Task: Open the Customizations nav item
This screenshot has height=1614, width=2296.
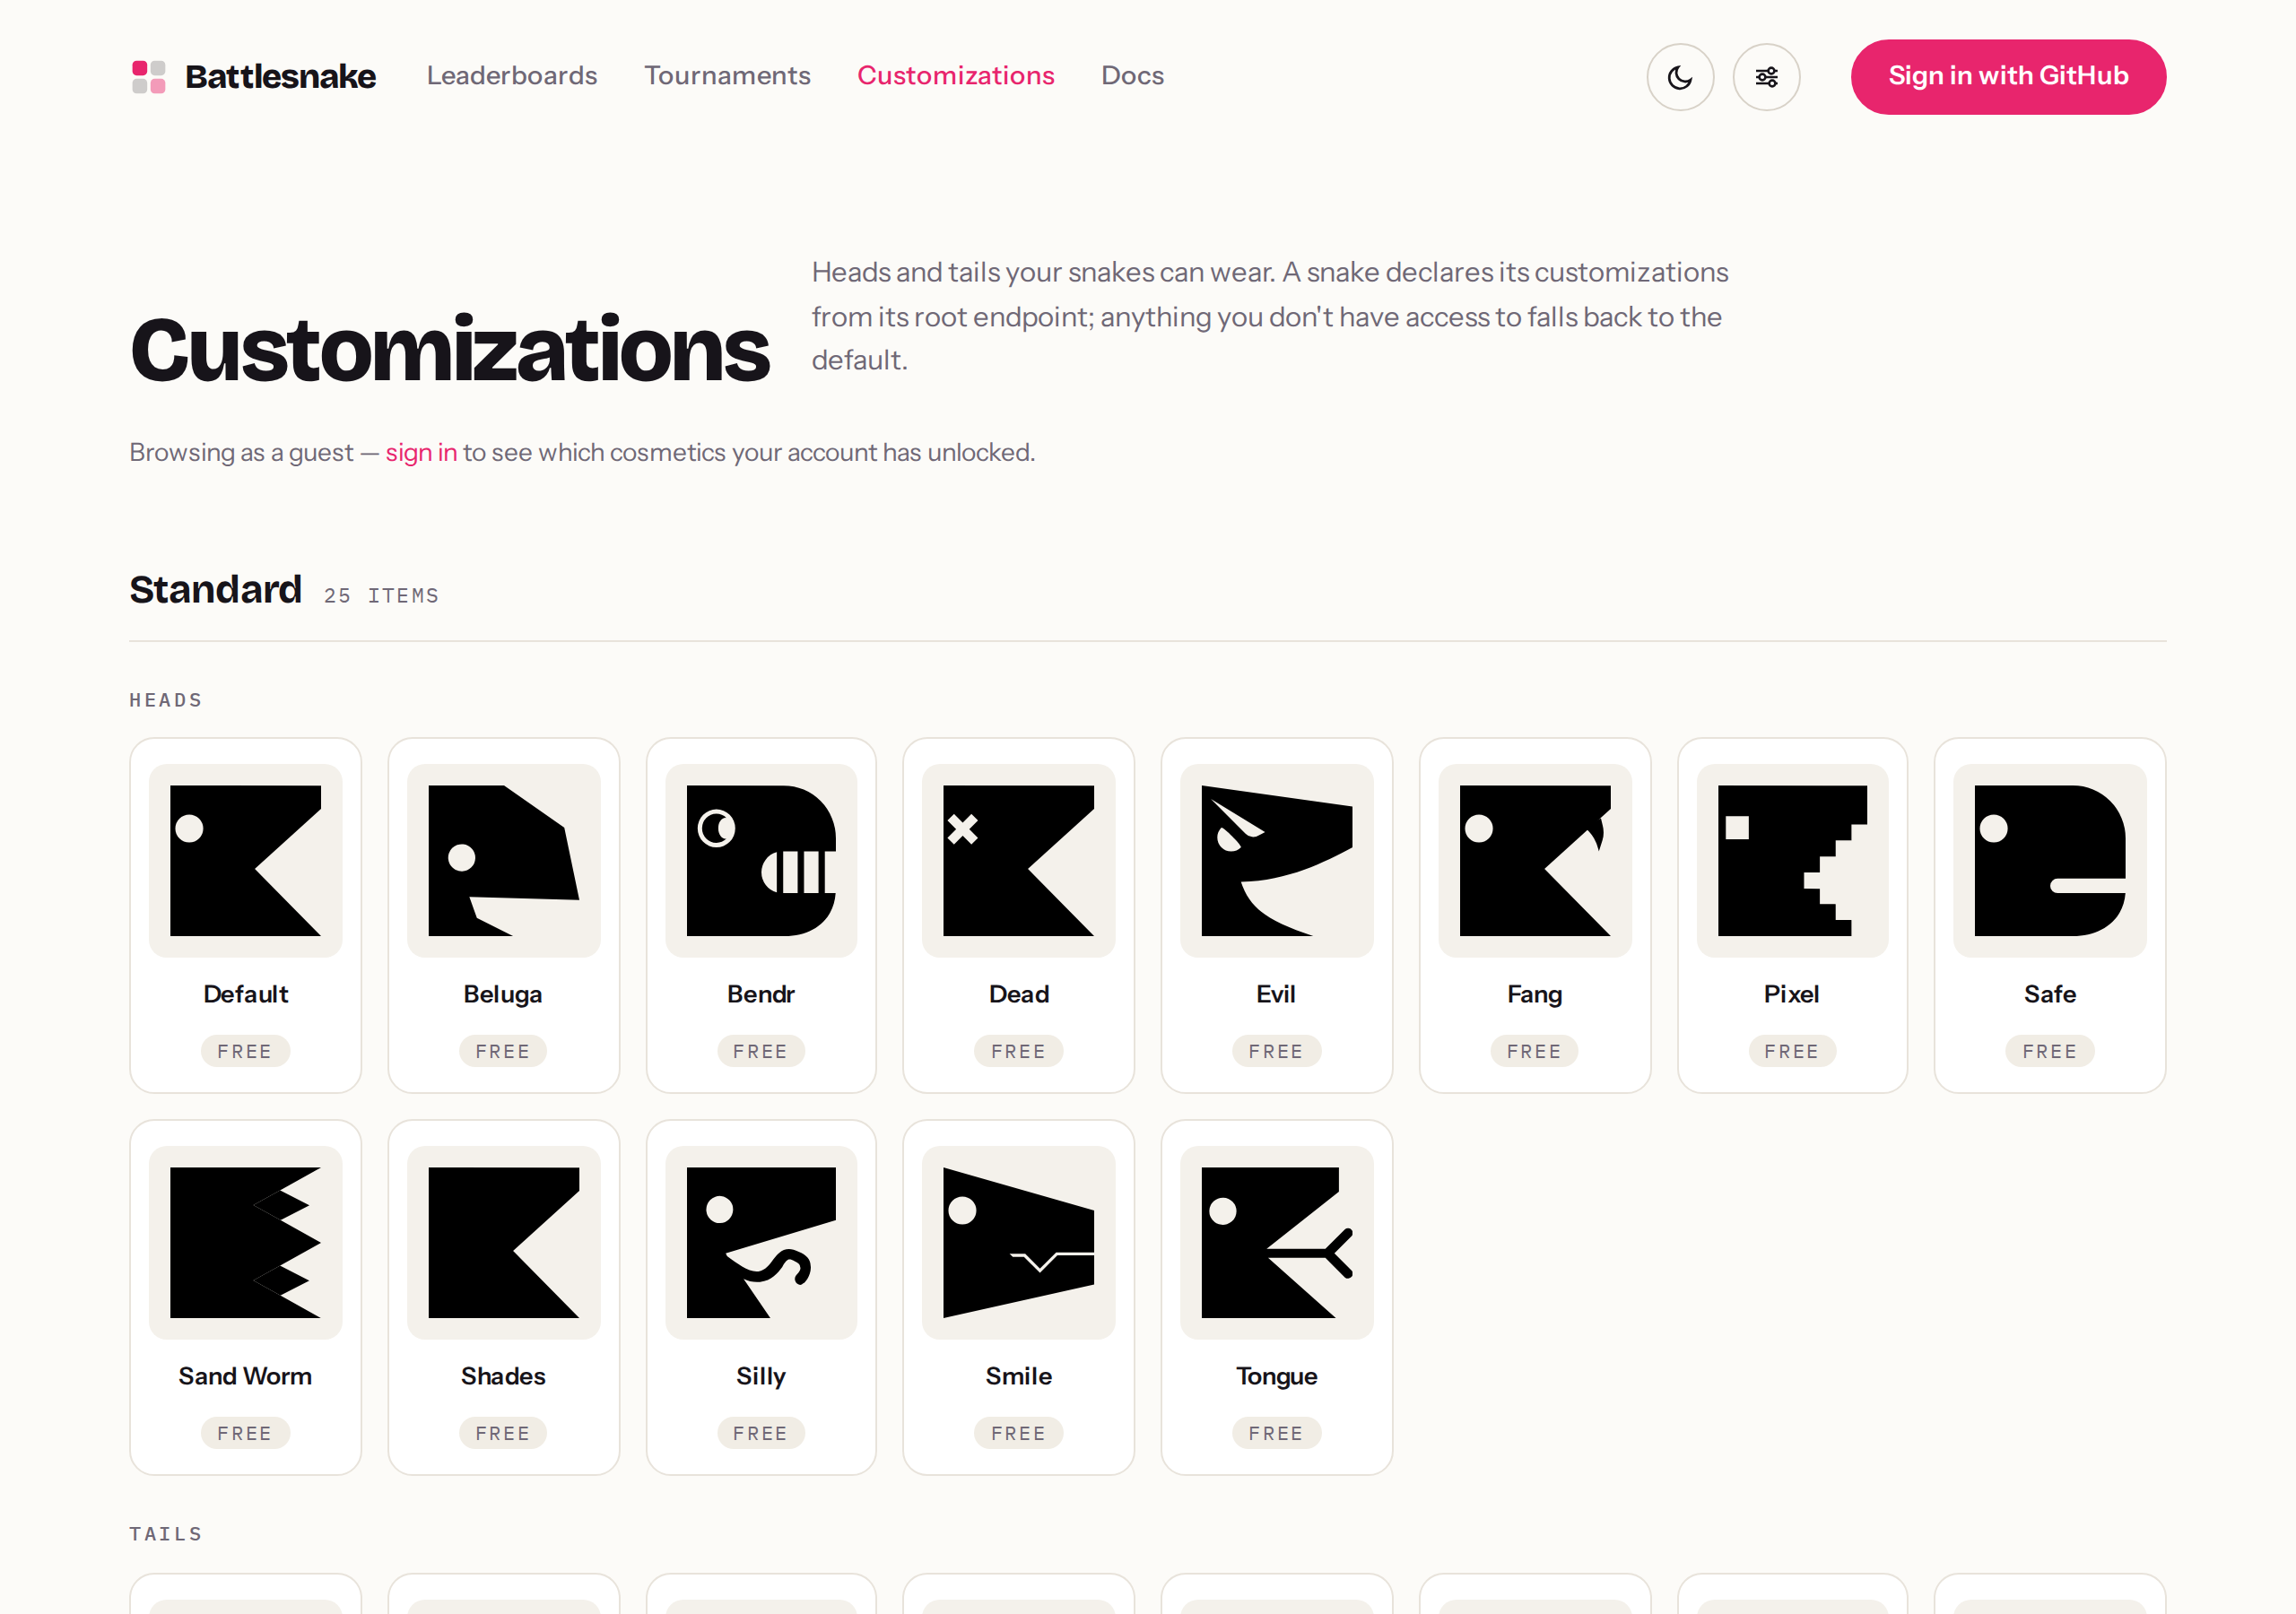Action: pos(955,76)
